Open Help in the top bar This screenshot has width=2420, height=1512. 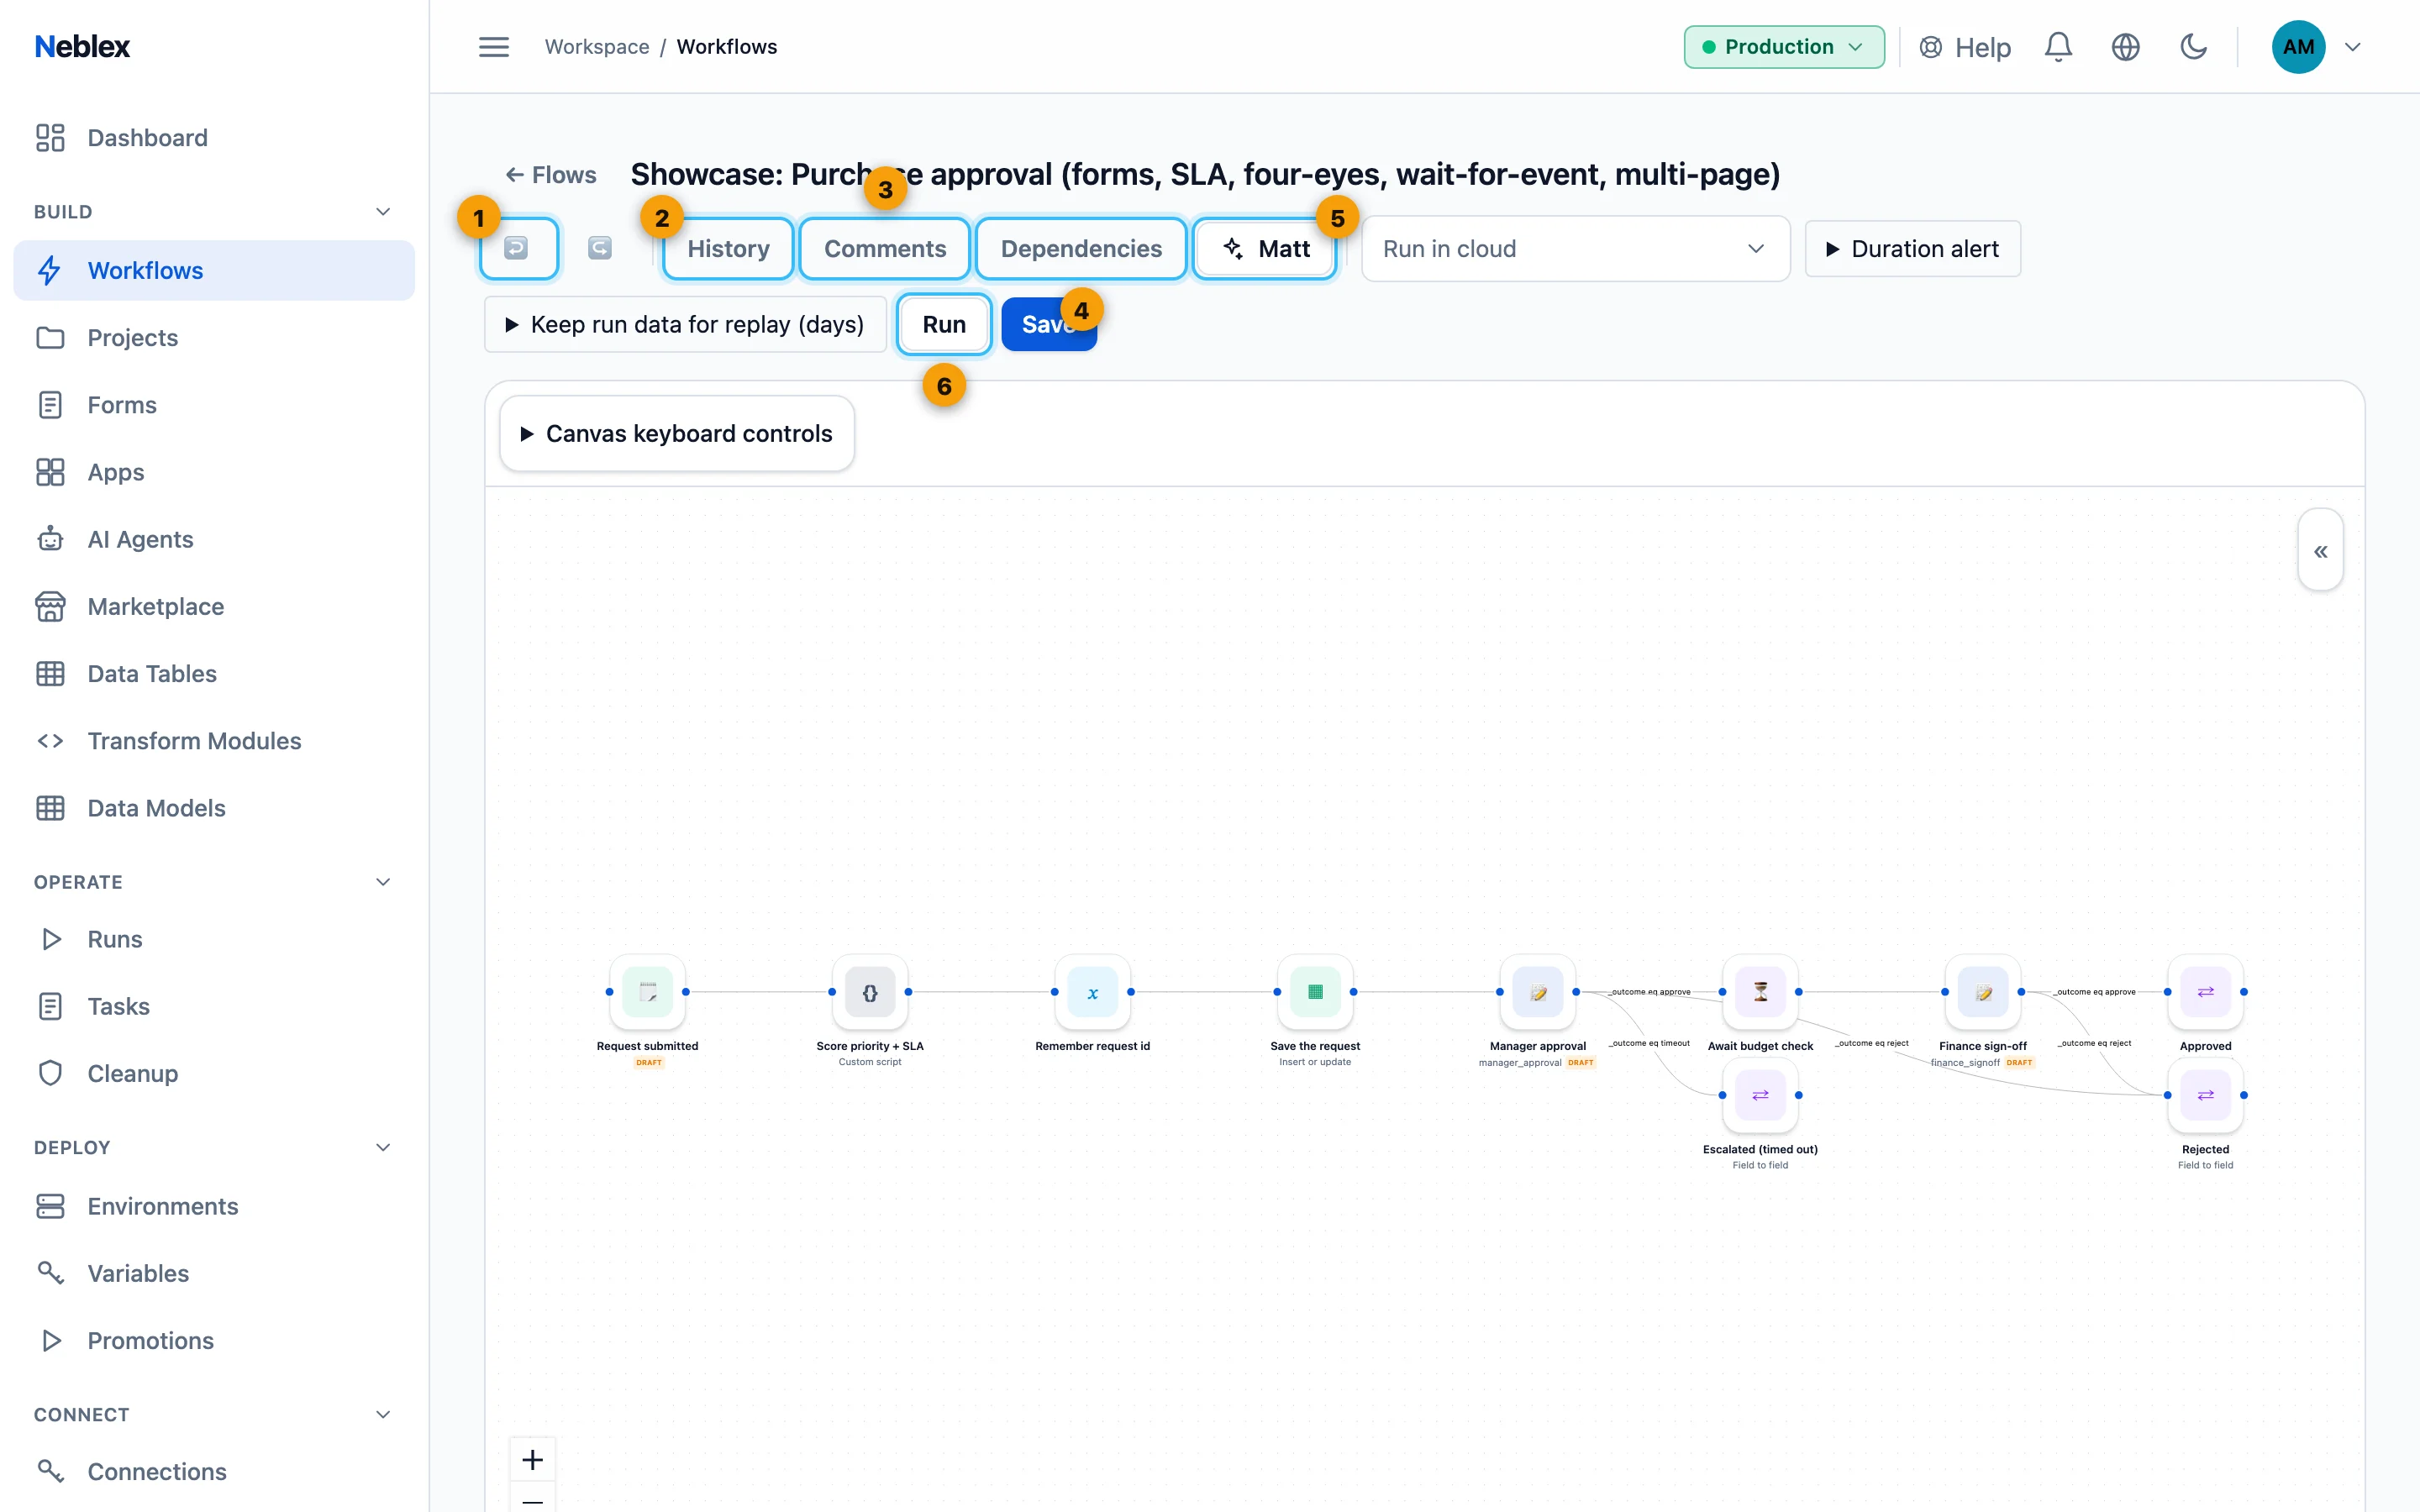1965,47
